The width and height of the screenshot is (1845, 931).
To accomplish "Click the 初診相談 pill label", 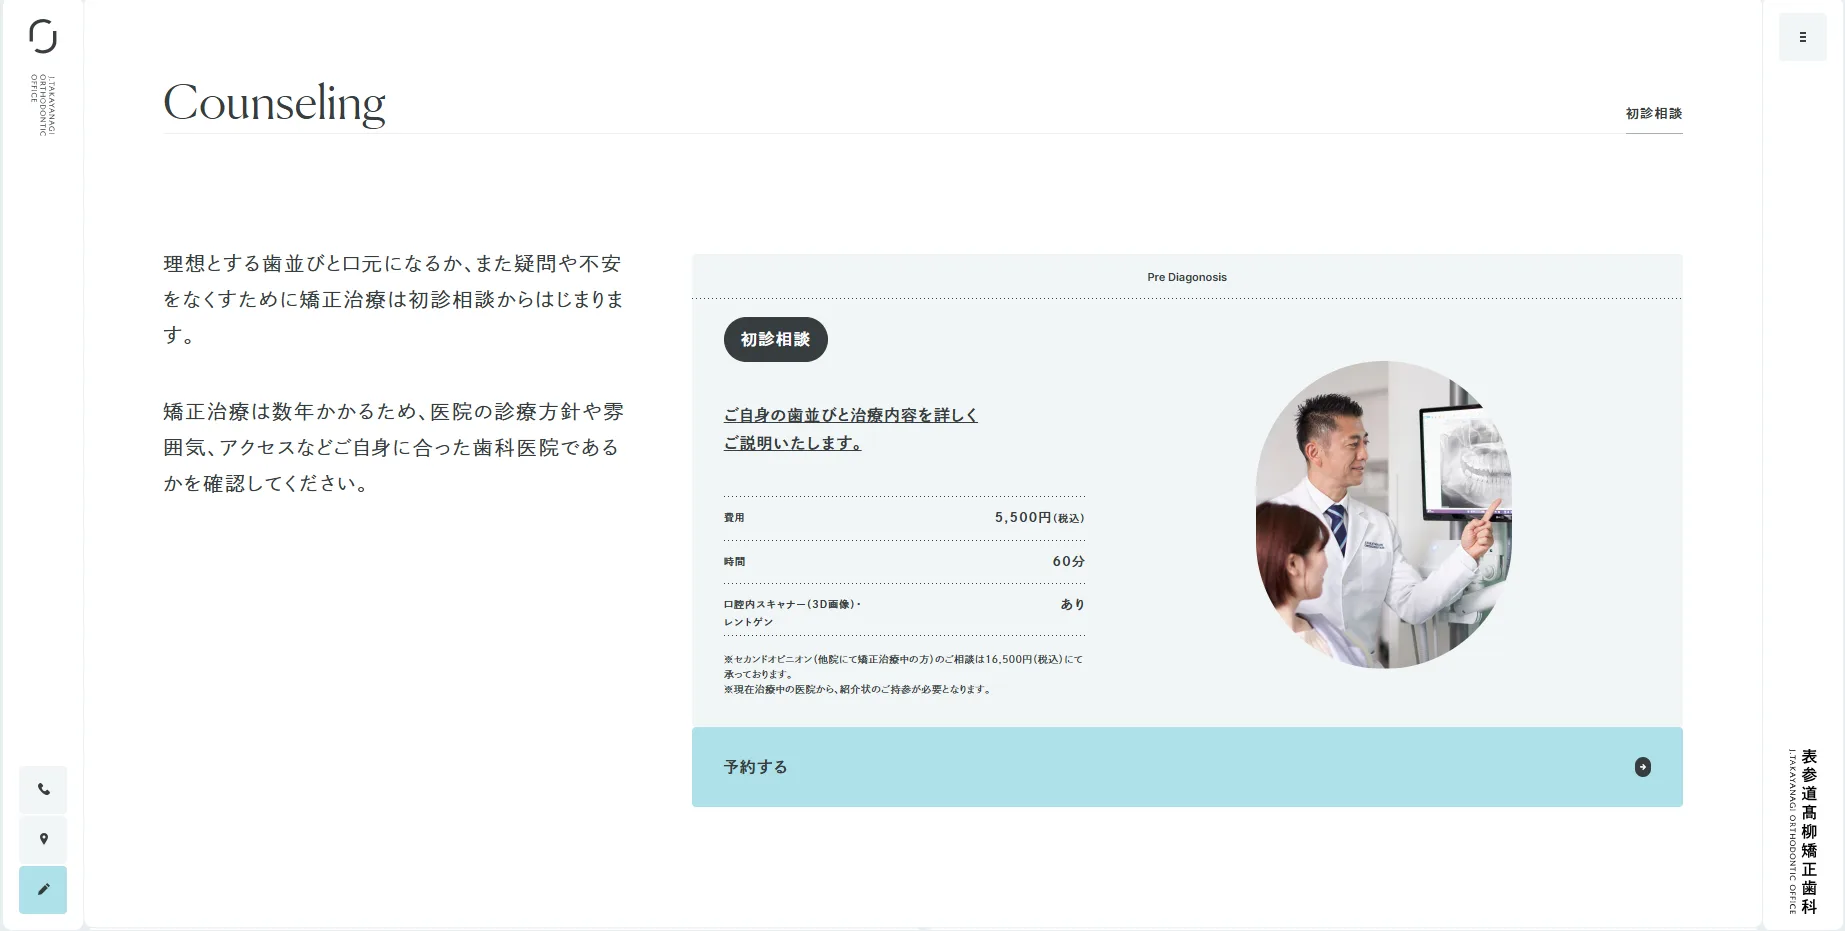I will (x=775, y=339).
